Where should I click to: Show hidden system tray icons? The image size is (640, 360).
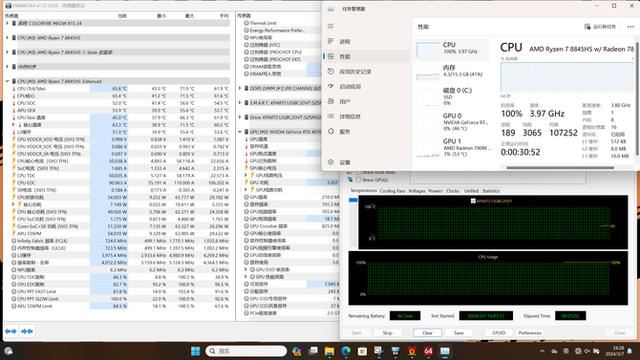[542, 351]
